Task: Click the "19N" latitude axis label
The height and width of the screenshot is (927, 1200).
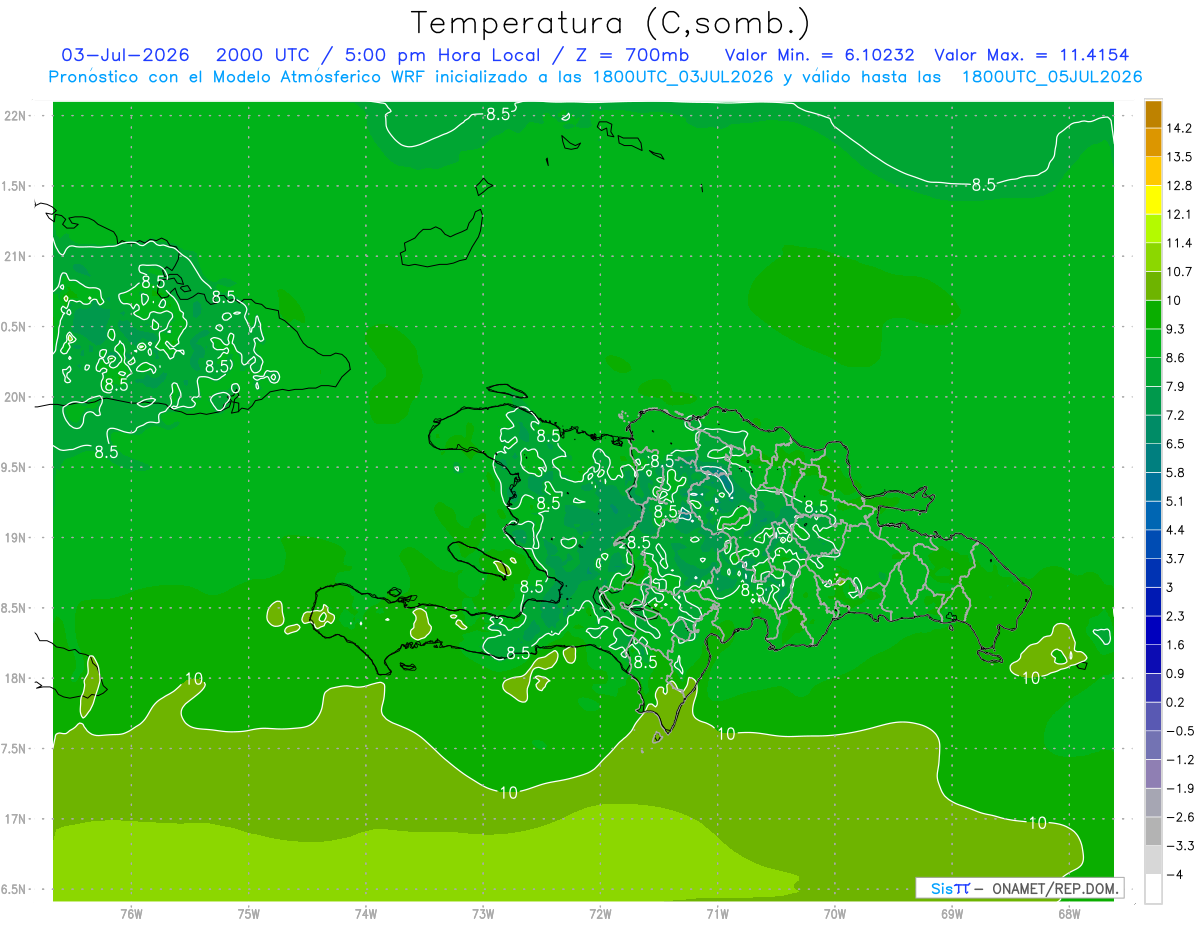Action: click(17, 537)
